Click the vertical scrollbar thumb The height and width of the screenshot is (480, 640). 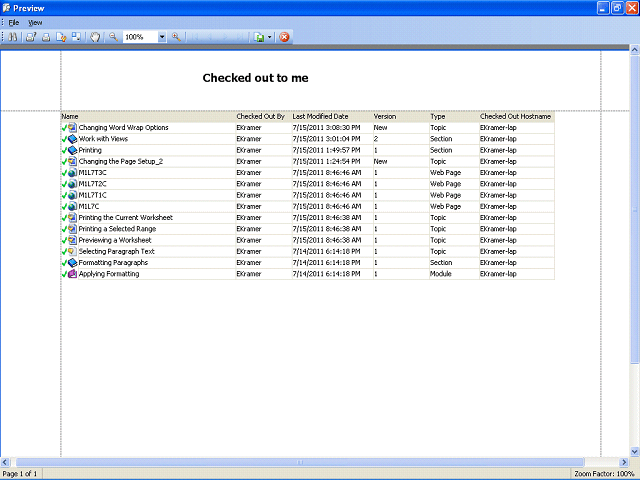[634, 209]
